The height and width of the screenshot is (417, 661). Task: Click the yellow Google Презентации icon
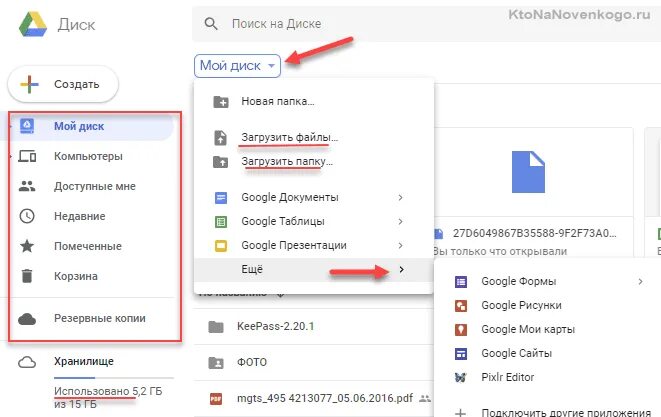pyautogui.click(x=221, y=245)
